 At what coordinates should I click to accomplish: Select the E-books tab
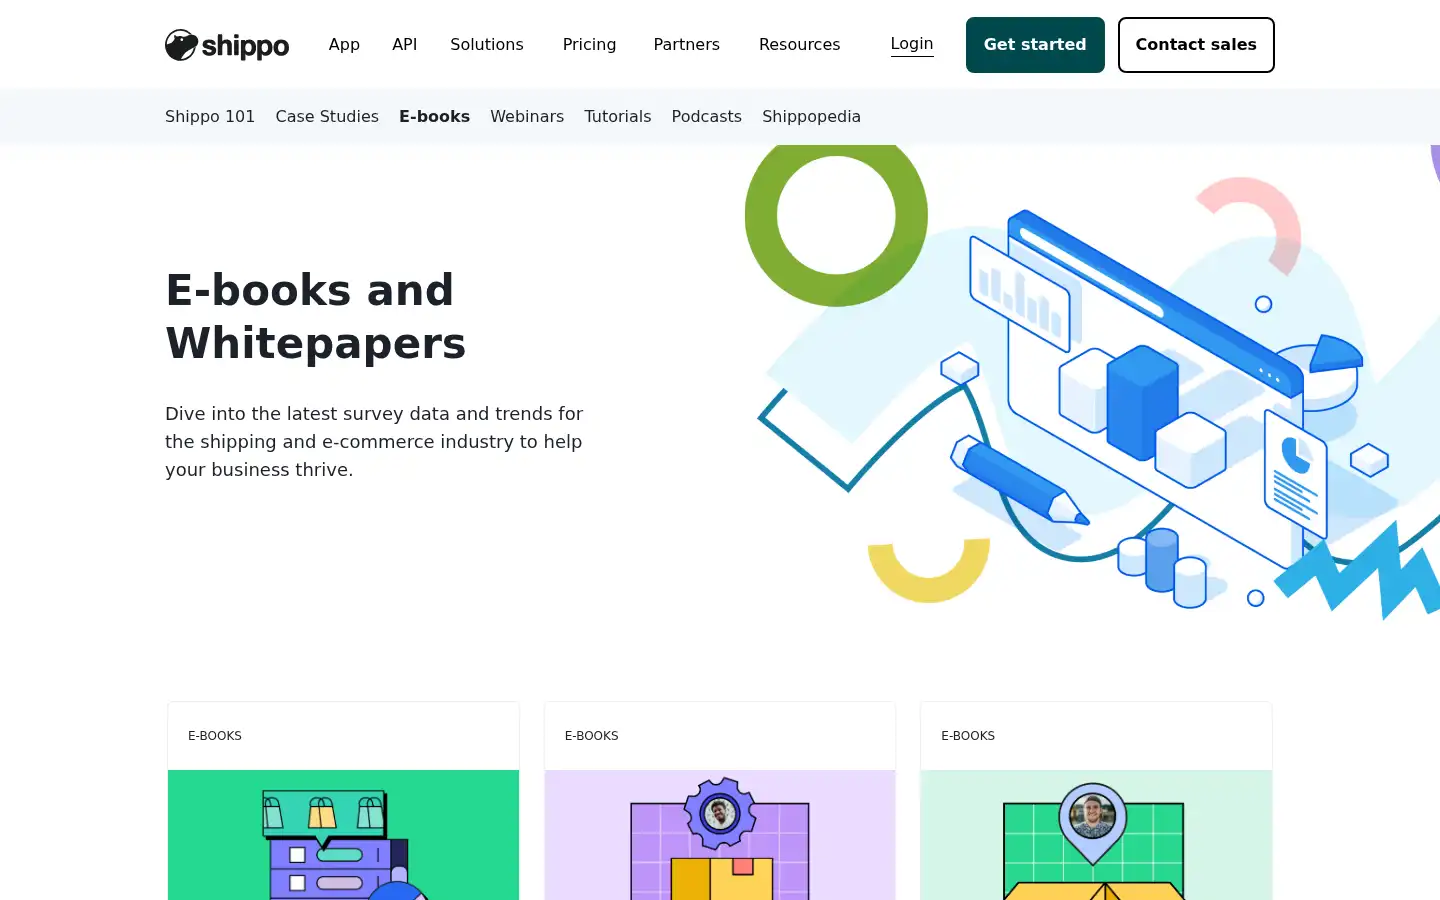(x=434, y=116)
